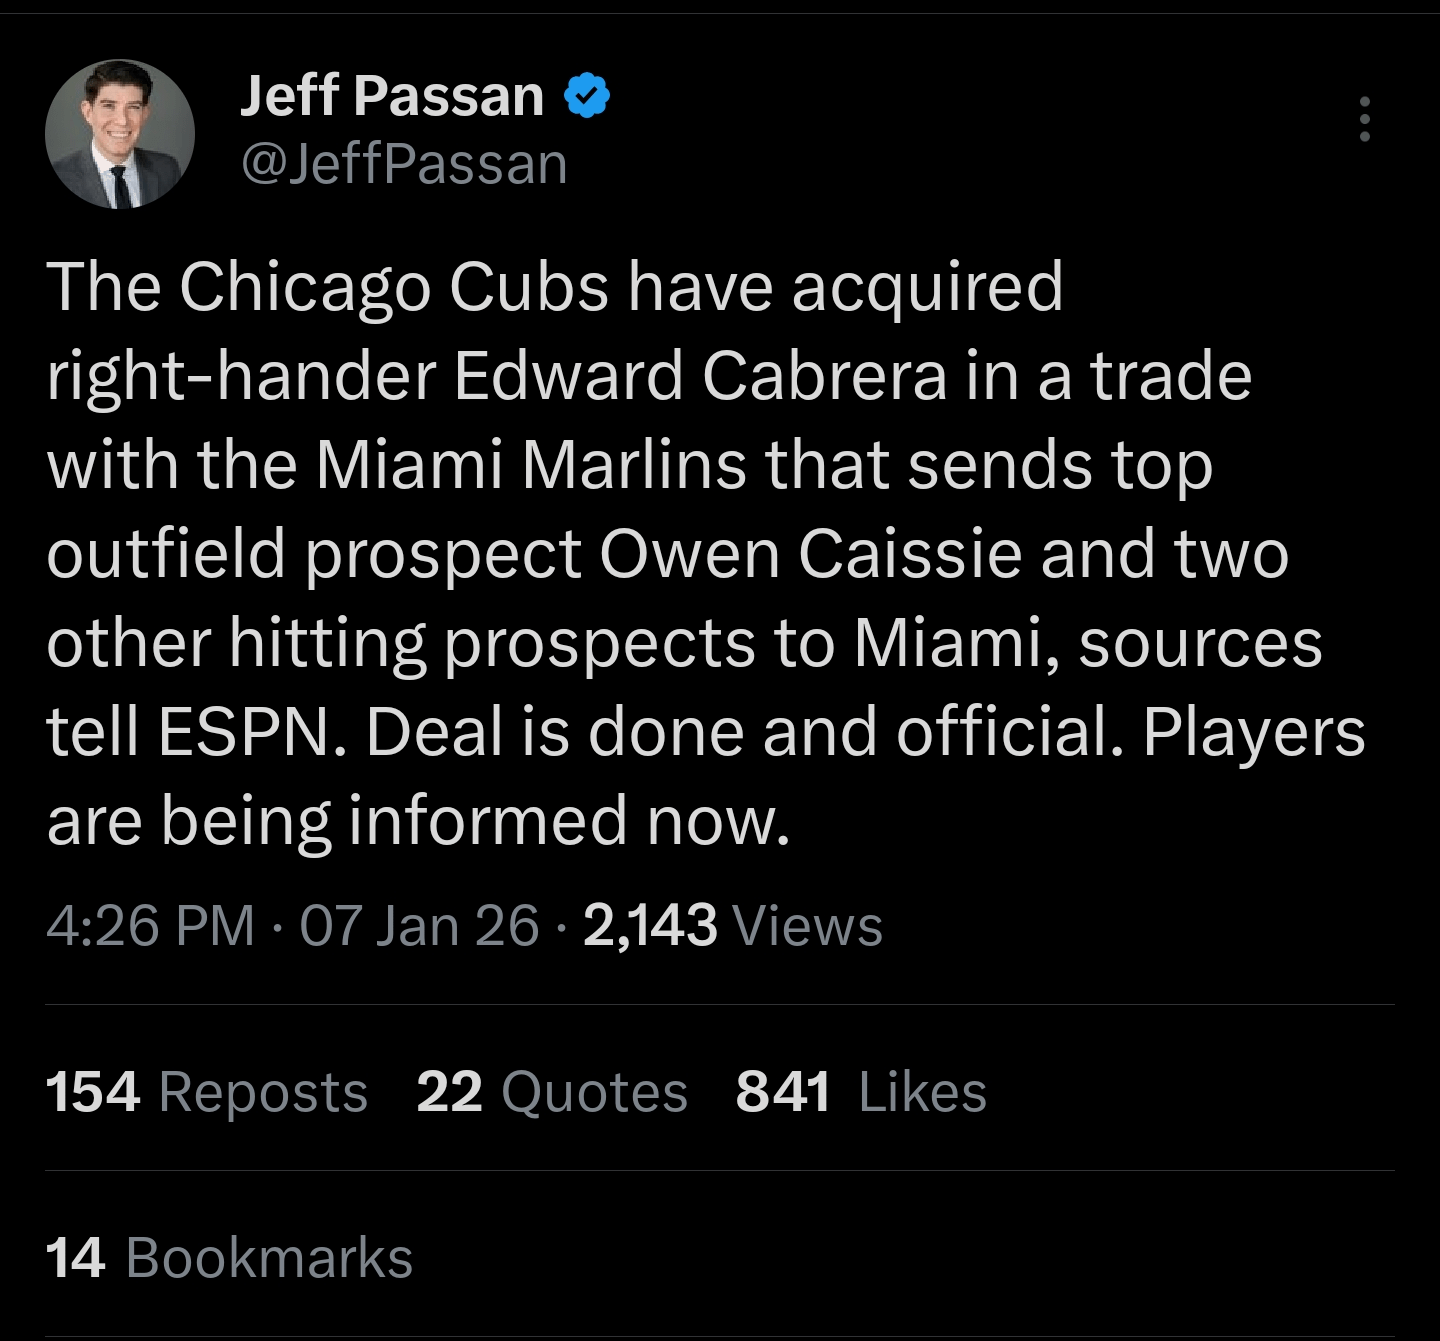Open the three-dot more options menu
Viewport: 1440px width, 1341px height.
[x=1364, y=119]
